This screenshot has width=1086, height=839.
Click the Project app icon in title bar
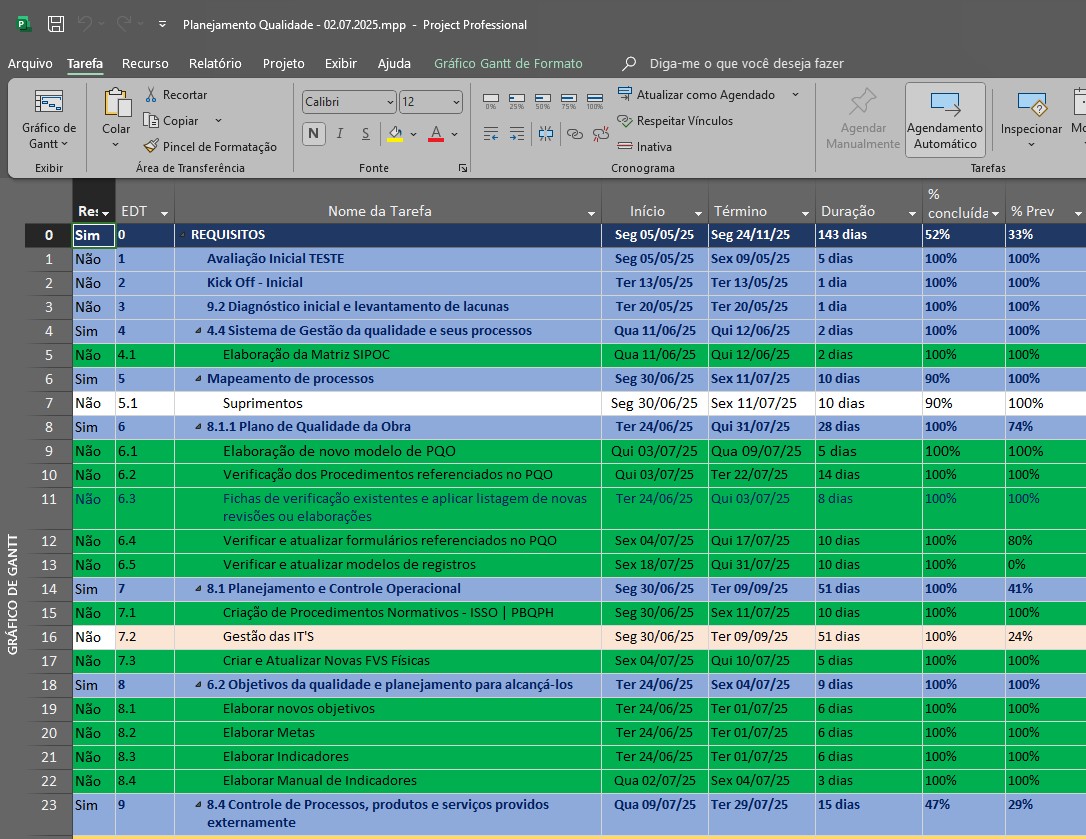click(x=24, y=24)
